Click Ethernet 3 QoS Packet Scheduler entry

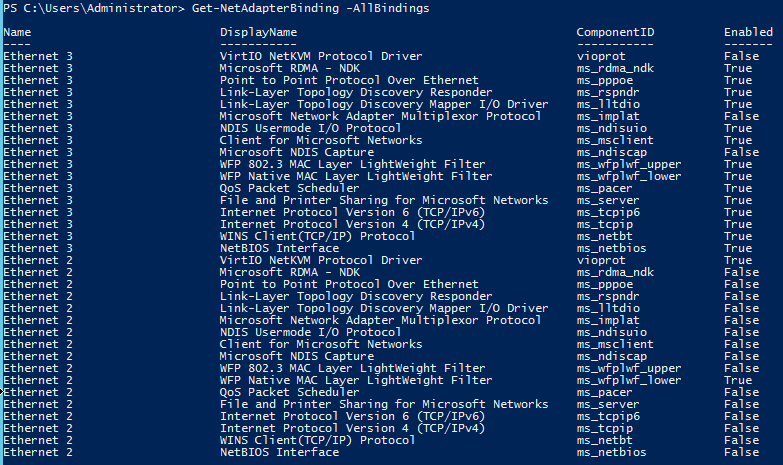pyautogui.click(x=289, y=188)
